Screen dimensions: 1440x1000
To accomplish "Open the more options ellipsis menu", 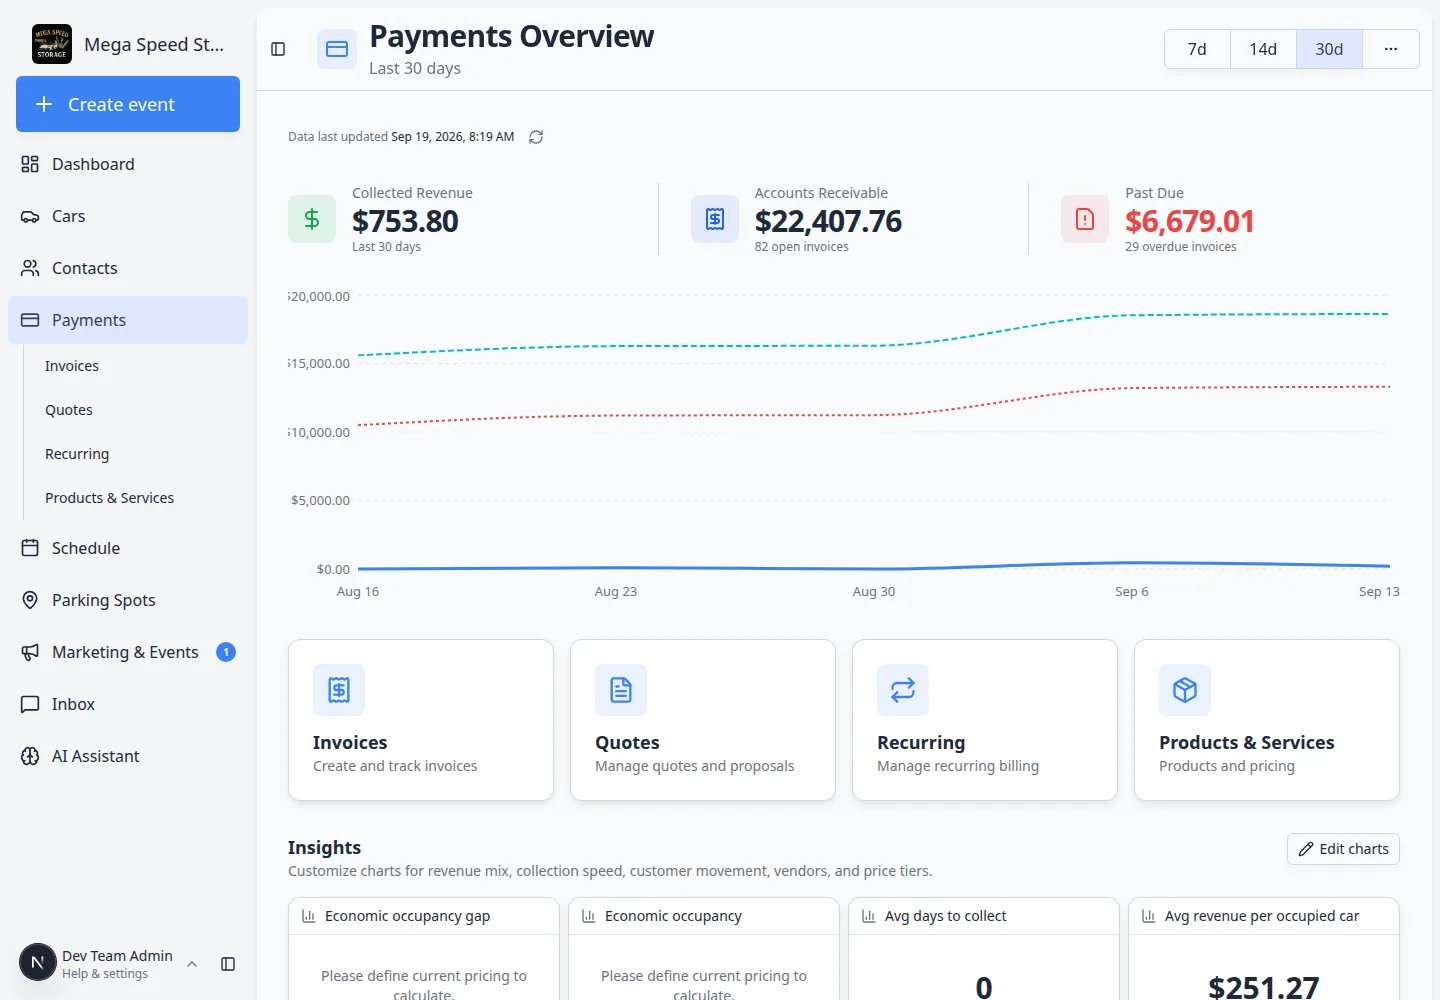I will [1391, 49].
